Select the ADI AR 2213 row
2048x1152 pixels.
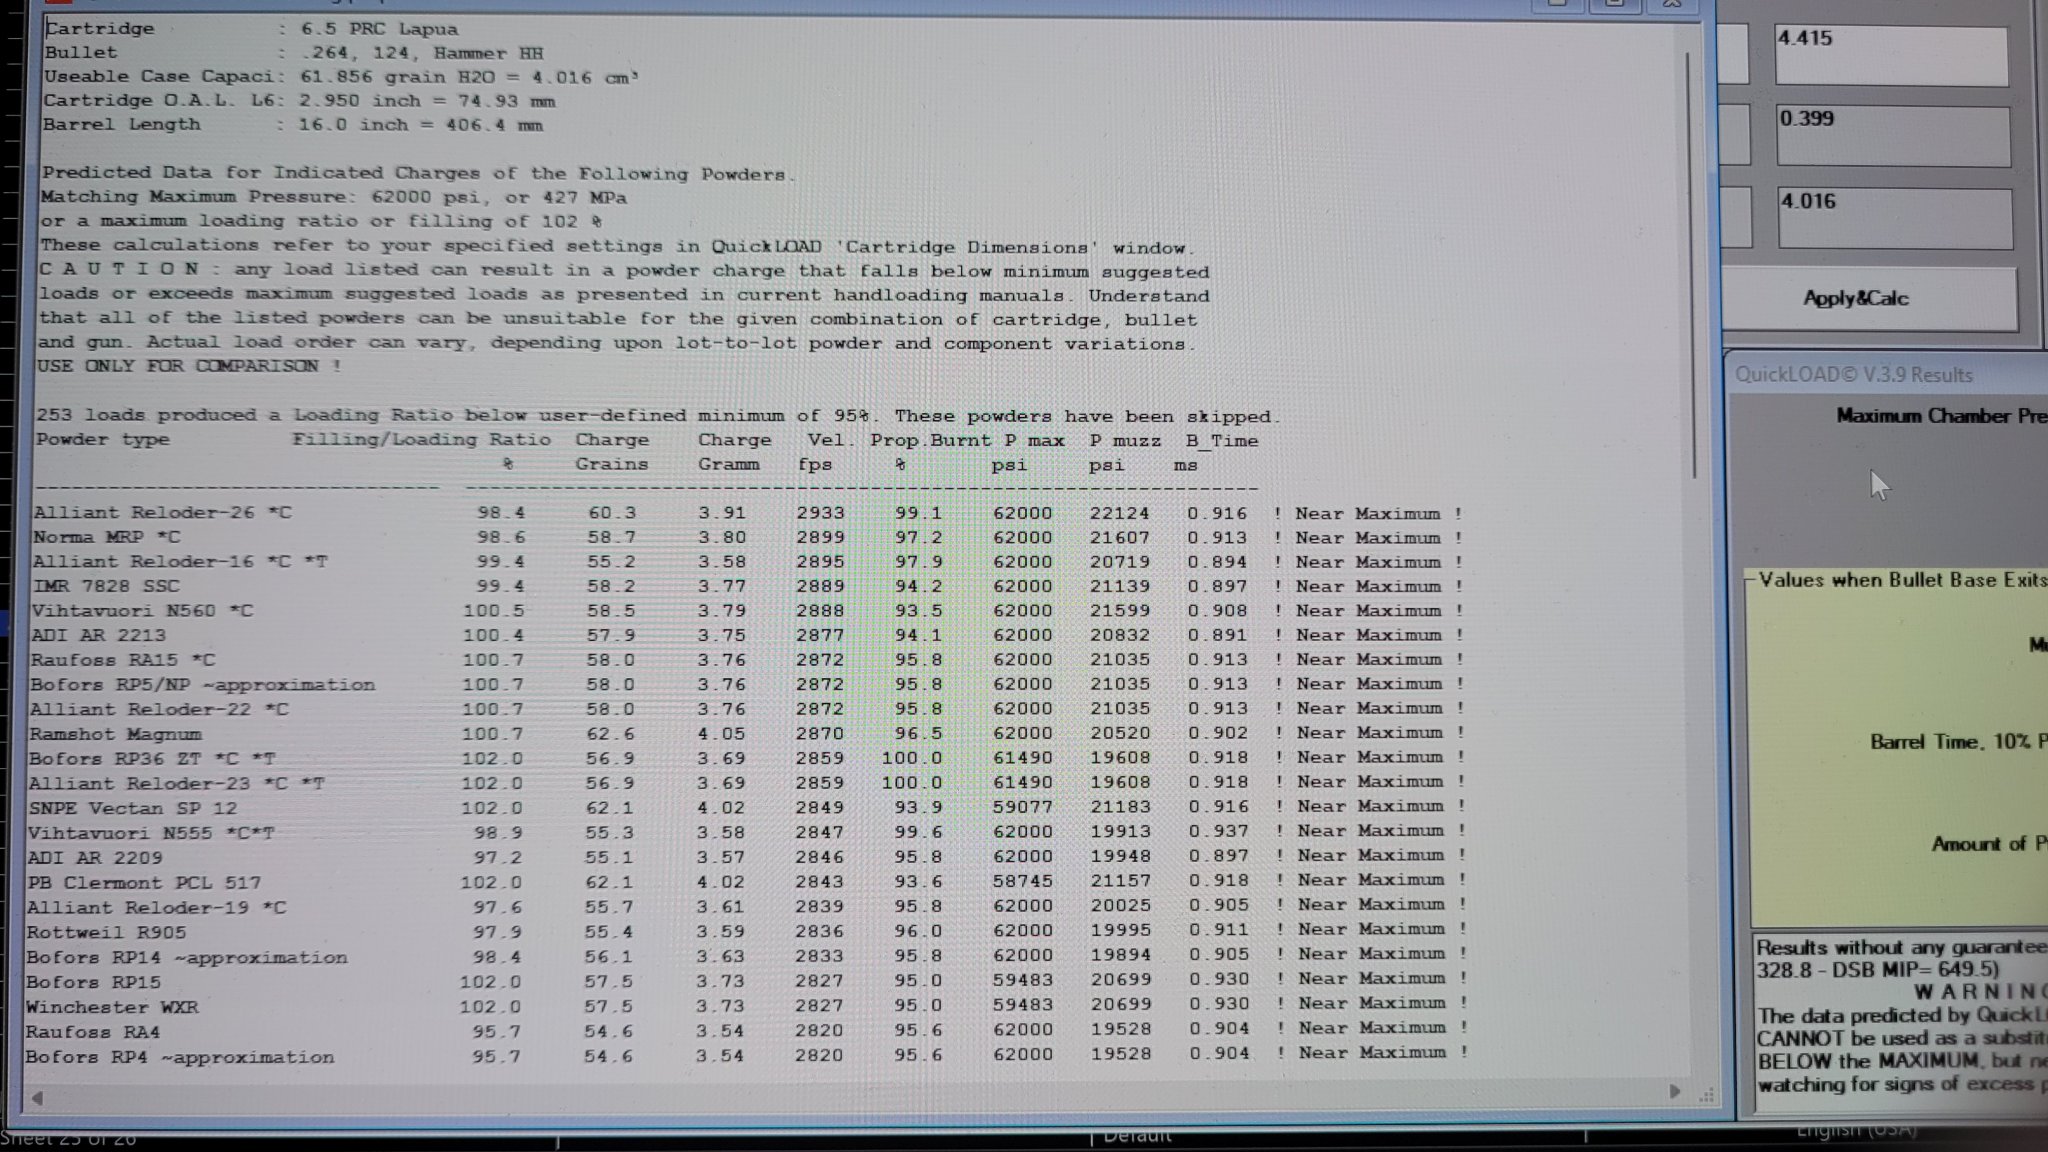749,635
